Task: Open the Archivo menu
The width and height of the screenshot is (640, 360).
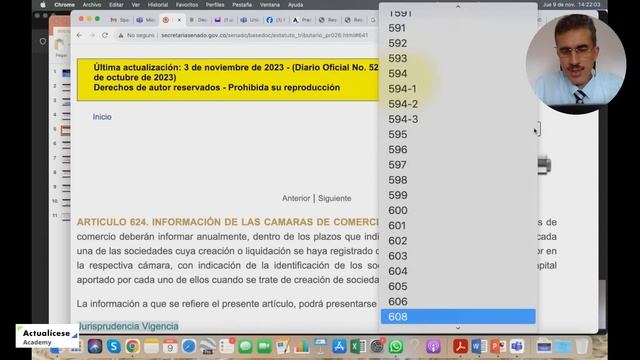Action: point(92,5)
